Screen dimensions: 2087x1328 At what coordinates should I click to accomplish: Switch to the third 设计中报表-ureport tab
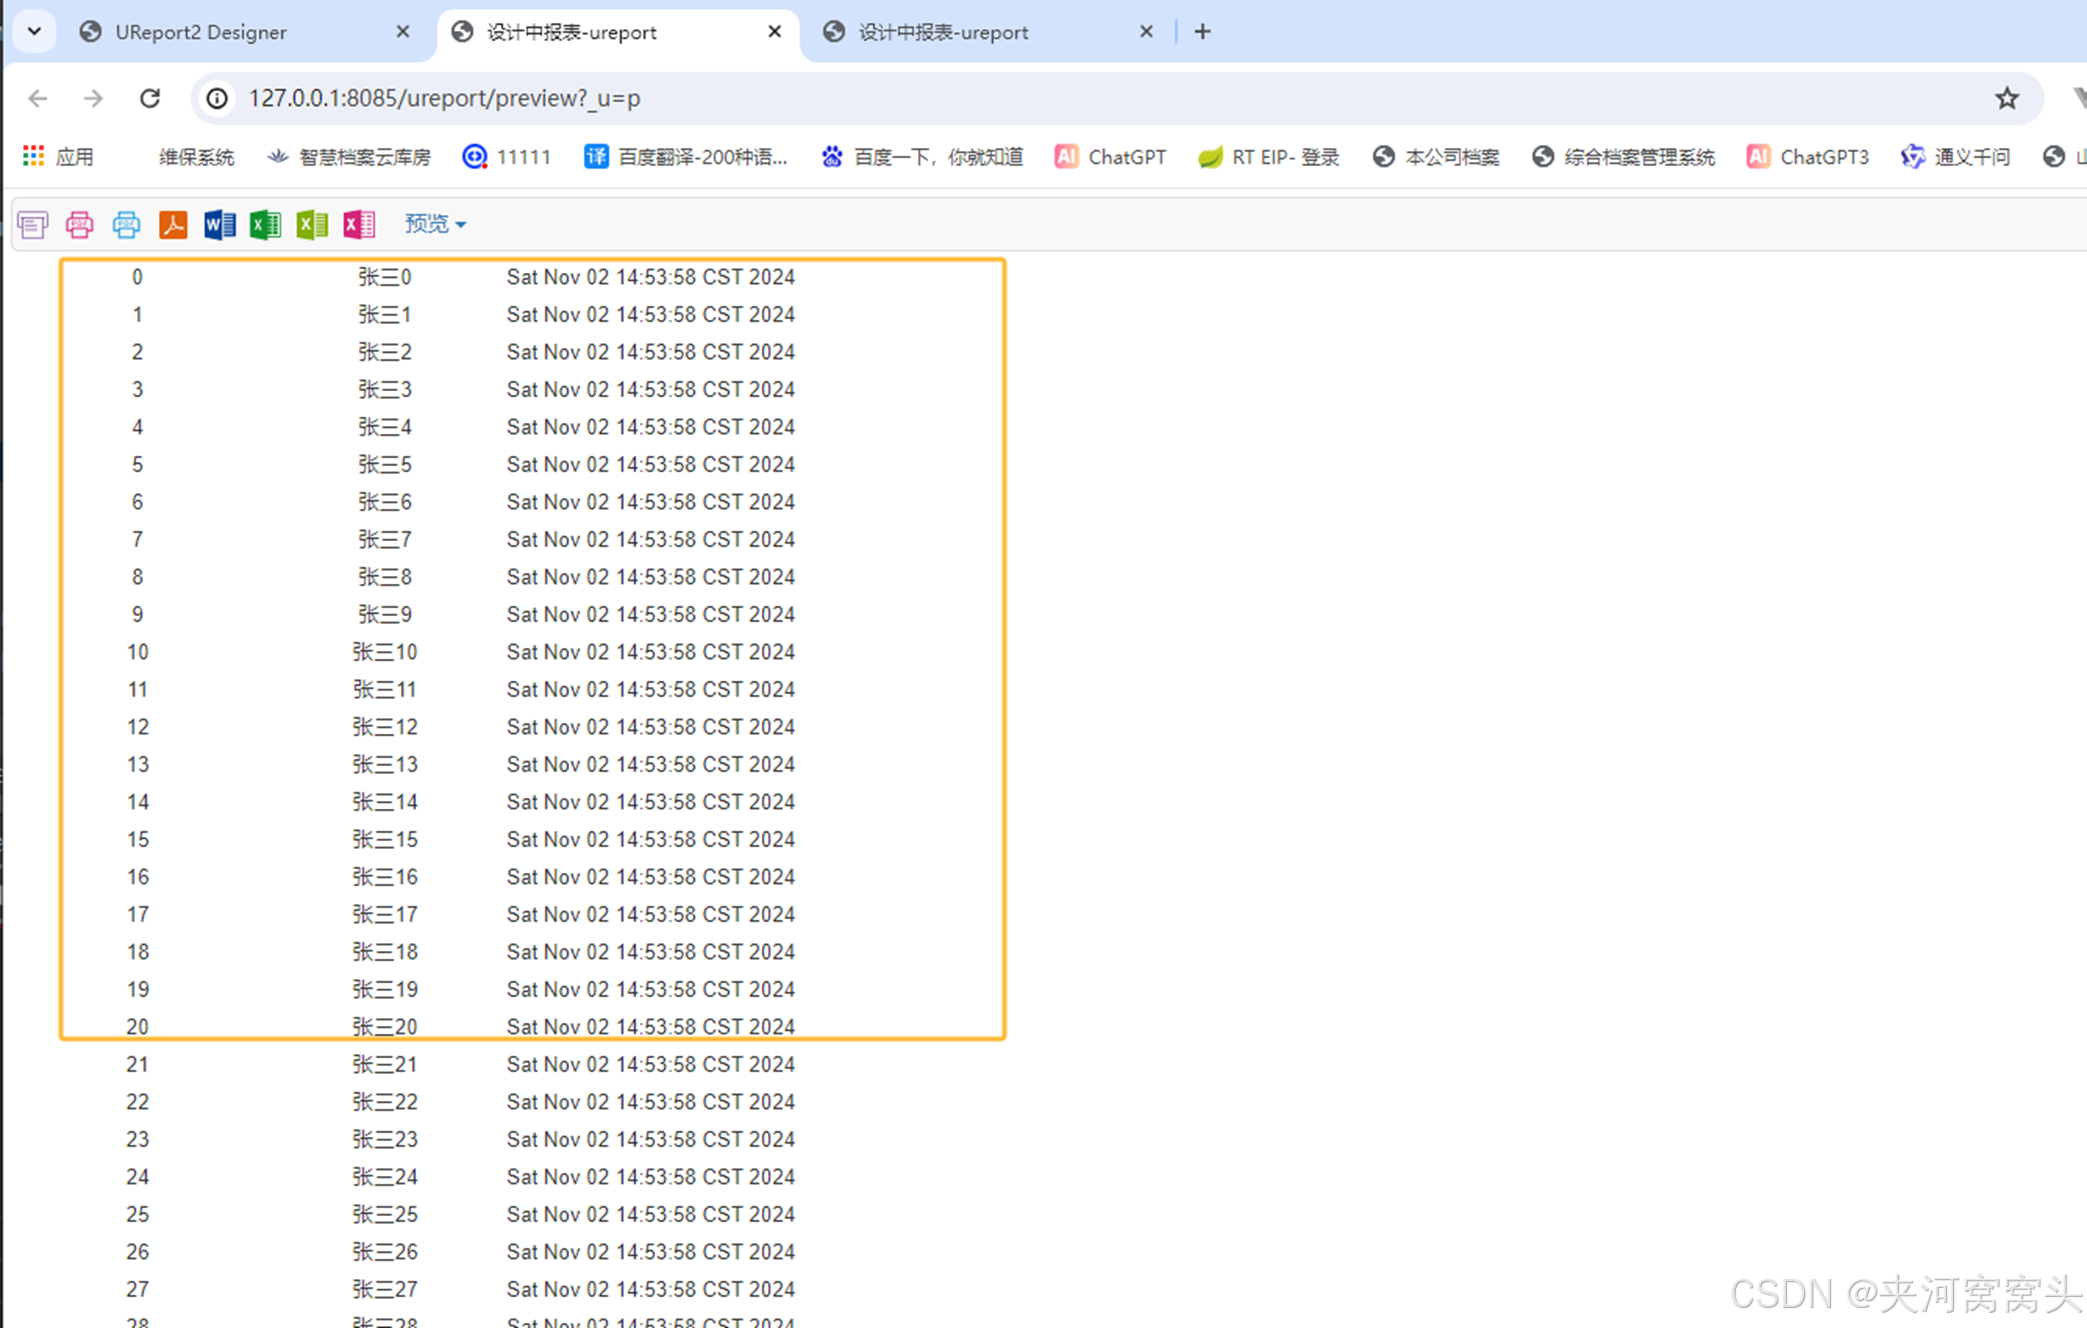[x=943, y=32]
